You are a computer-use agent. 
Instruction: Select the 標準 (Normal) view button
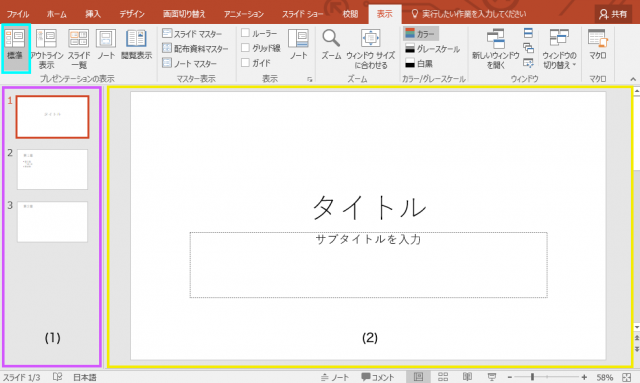tap(16, 48)
